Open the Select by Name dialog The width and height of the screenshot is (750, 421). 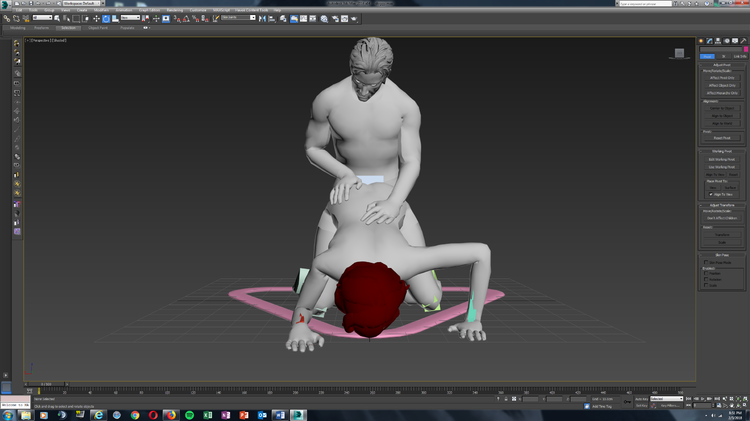pyautogui.click(x=66, y=19)
